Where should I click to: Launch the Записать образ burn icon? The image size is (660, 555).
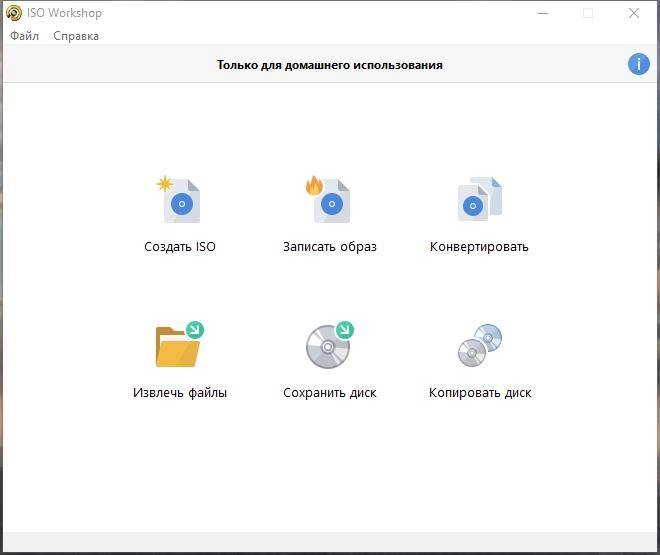coord(328,199)
